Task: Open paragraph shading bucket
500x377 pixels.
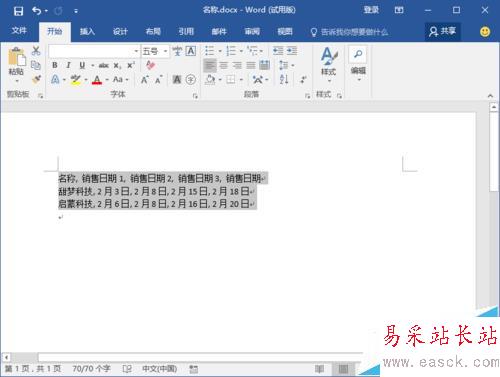Action: 210,80
